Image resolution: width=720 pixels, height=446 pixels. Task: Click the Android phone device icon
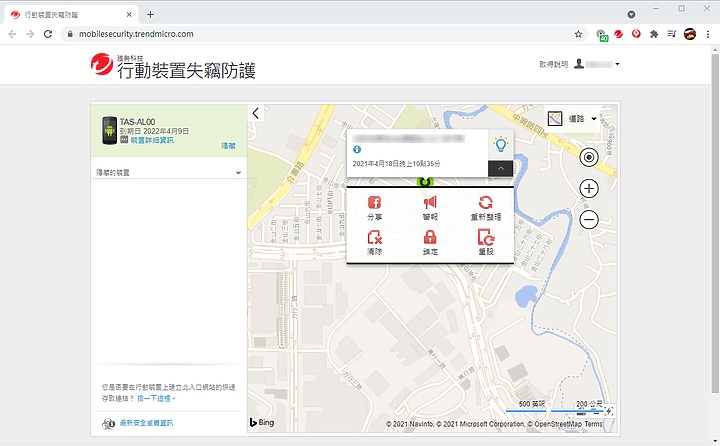coord(109,130)
